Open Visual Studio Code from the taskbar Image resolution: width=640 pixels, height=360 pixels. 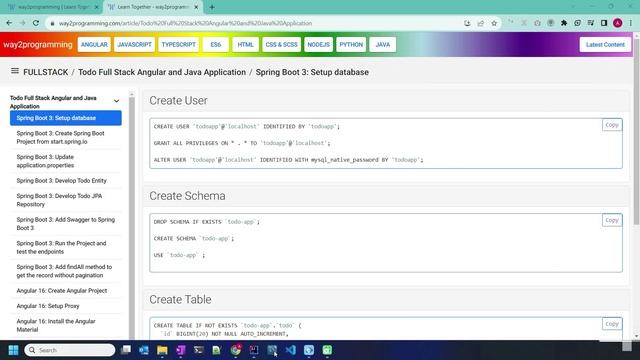291,350
